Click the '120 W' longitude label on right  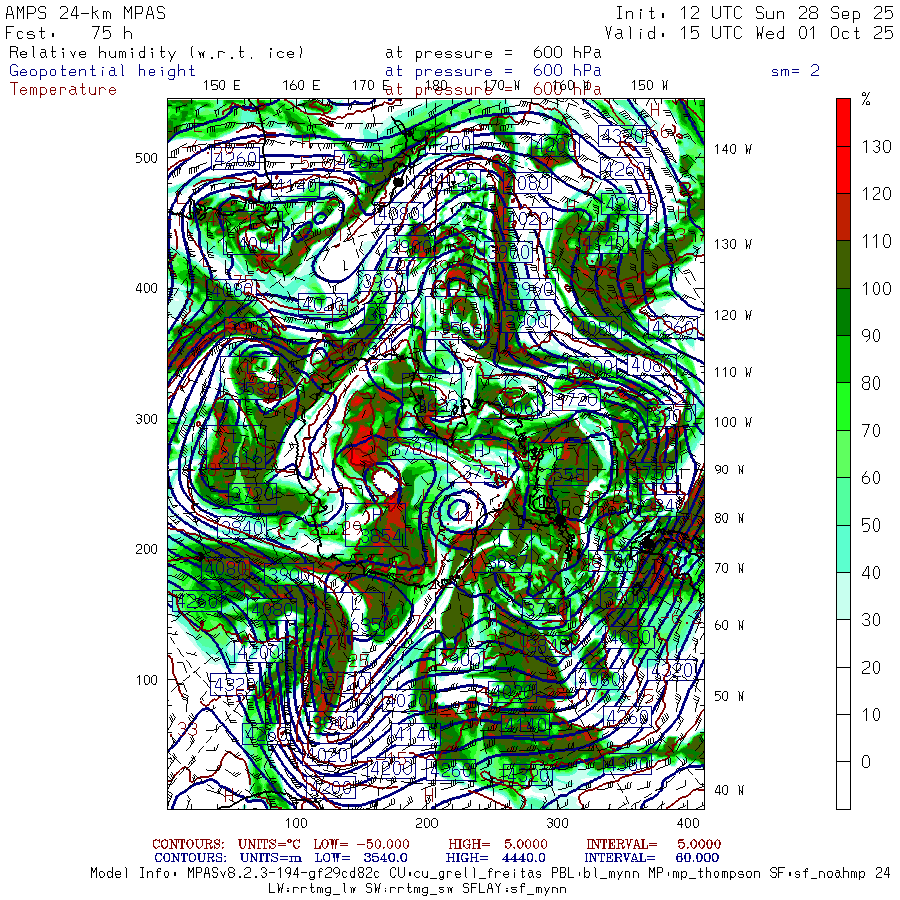pyautogui.click(x=733, y=316)
